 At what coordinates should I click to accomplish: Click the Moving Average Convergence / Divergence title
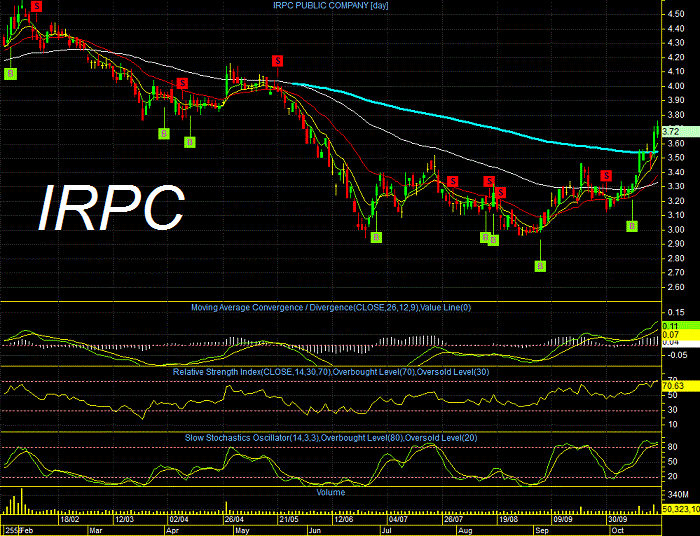tap(331, 307)
